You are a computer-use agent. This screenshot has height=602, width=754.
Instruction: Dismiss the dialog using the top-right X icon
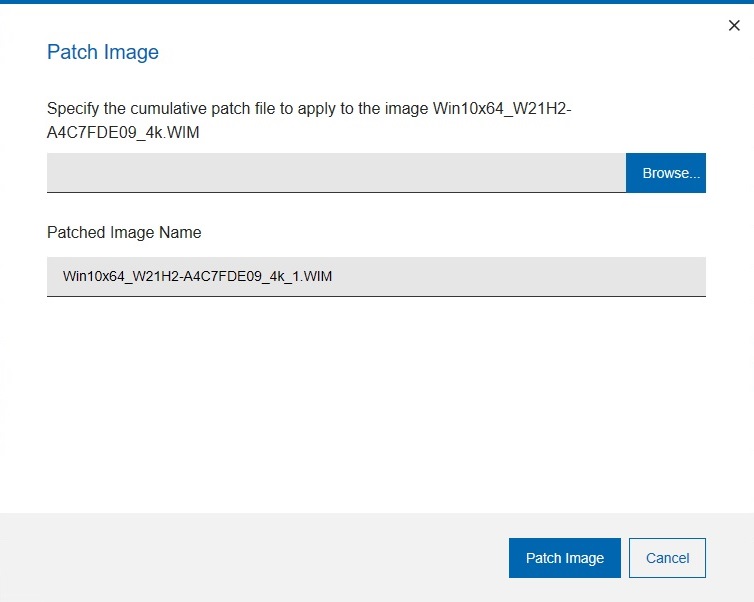[734, 26]
